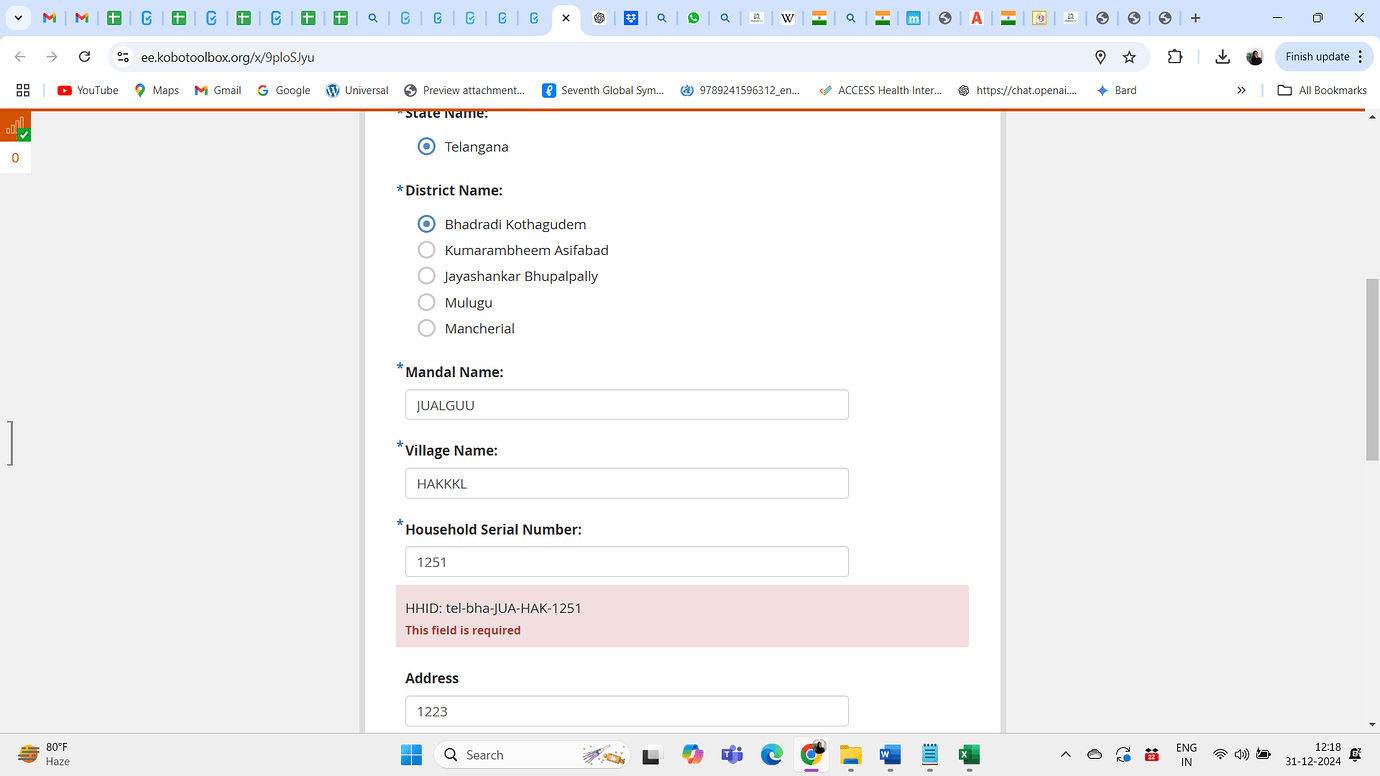Click the Dropbox extension icon beside address bar
Image resolution: width=1380 pixels, height=776 pixels.
(x=631, y=18)
